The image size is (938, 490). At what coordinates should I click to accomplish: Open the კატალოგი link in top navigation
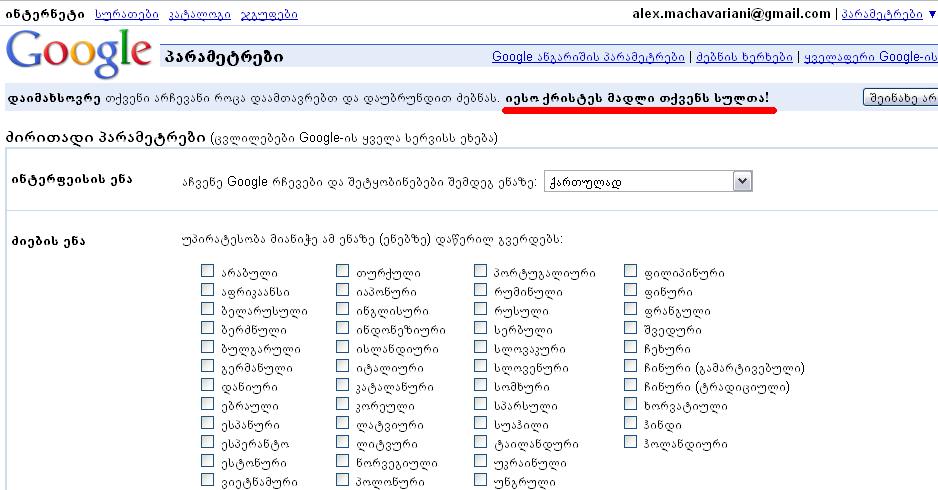click(x=199, y=14)
